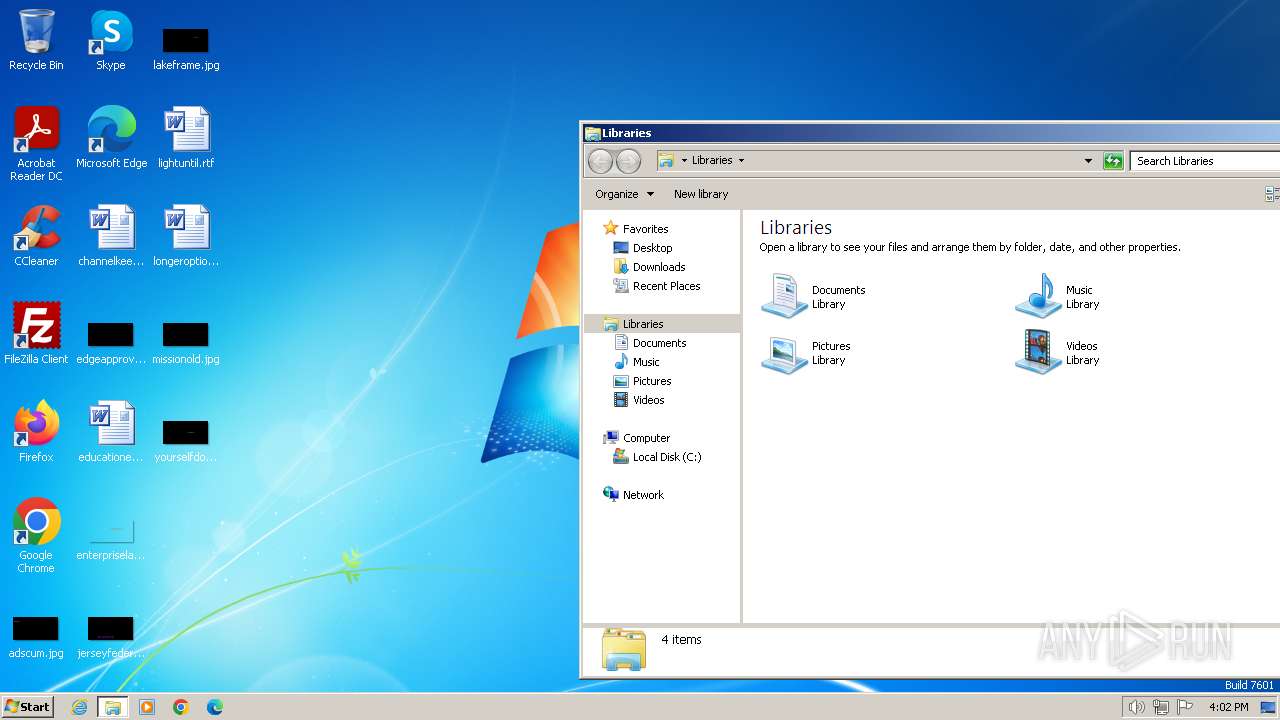Launch Skype from the desktop
This screenshot has height=720, width=1280.
[110, 40]
